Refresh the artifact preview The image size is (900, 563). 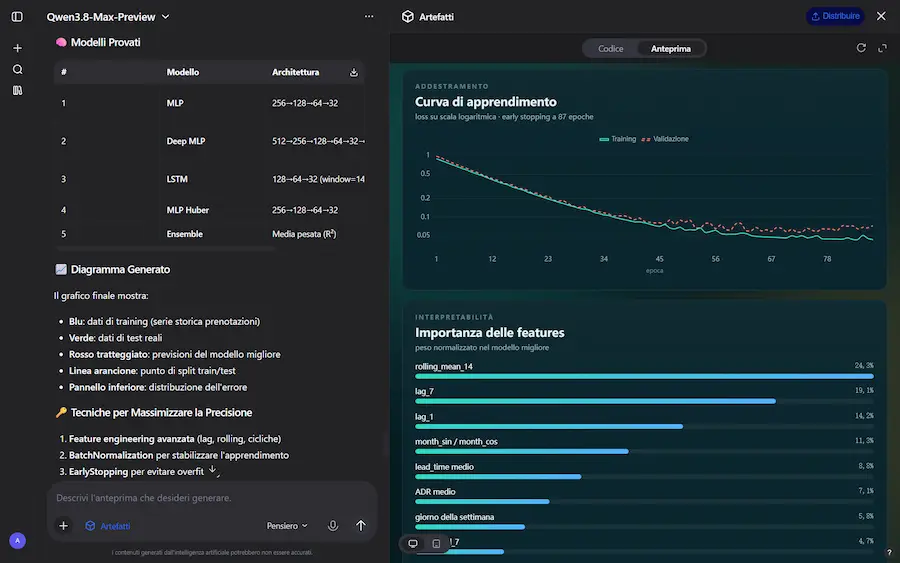click(x=861, y=48)
